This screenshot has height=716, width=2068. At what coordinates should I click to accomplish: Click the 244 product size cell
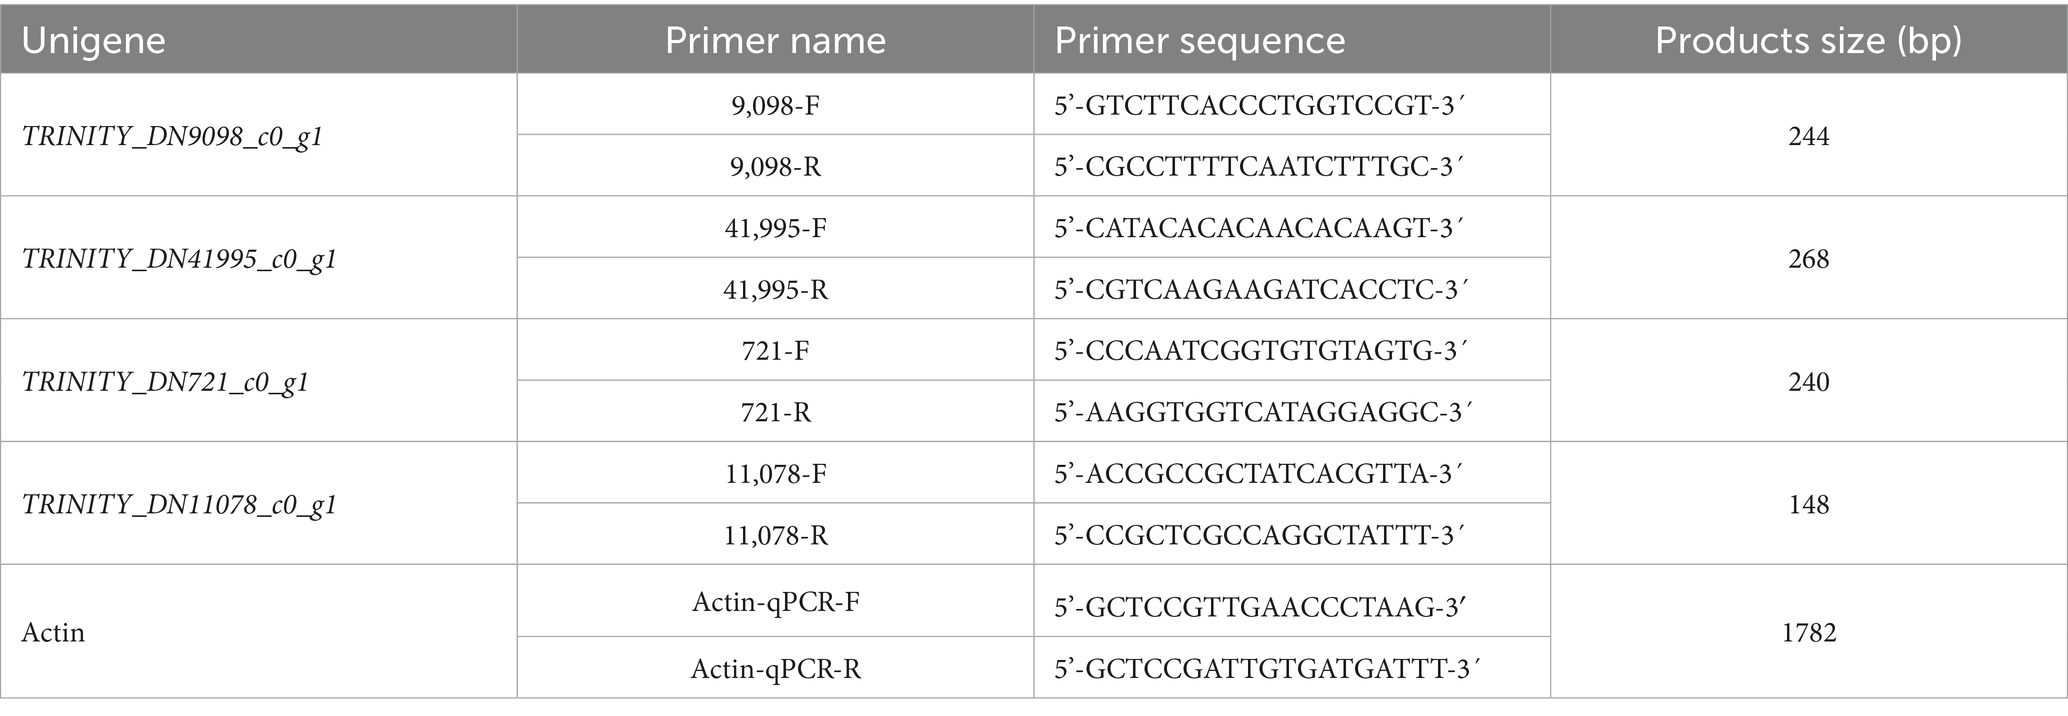pos(1808,136)
